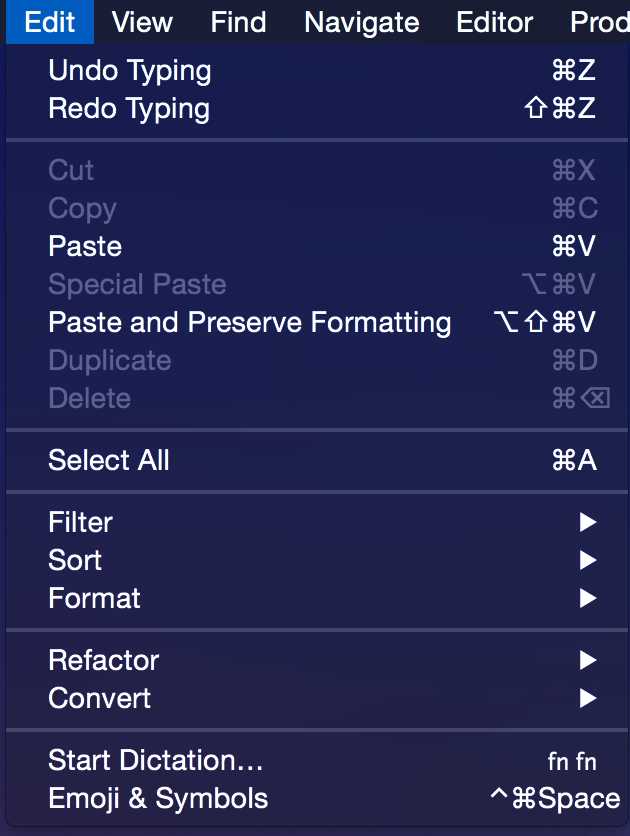This screenshot has height=836, width=630.
Task: Click the dimmed Special Paste entry
Action: click(x=317, y=284)
